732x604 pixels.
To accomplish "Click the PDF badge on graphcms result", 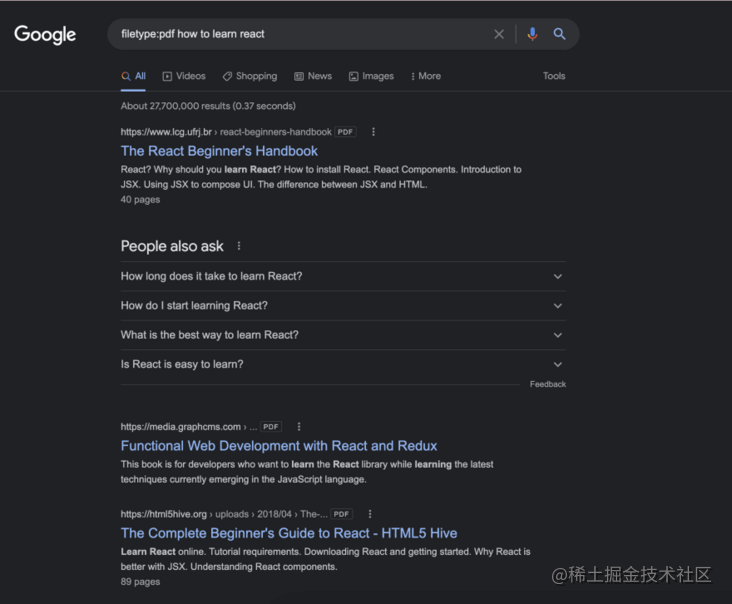I will 271,427.
